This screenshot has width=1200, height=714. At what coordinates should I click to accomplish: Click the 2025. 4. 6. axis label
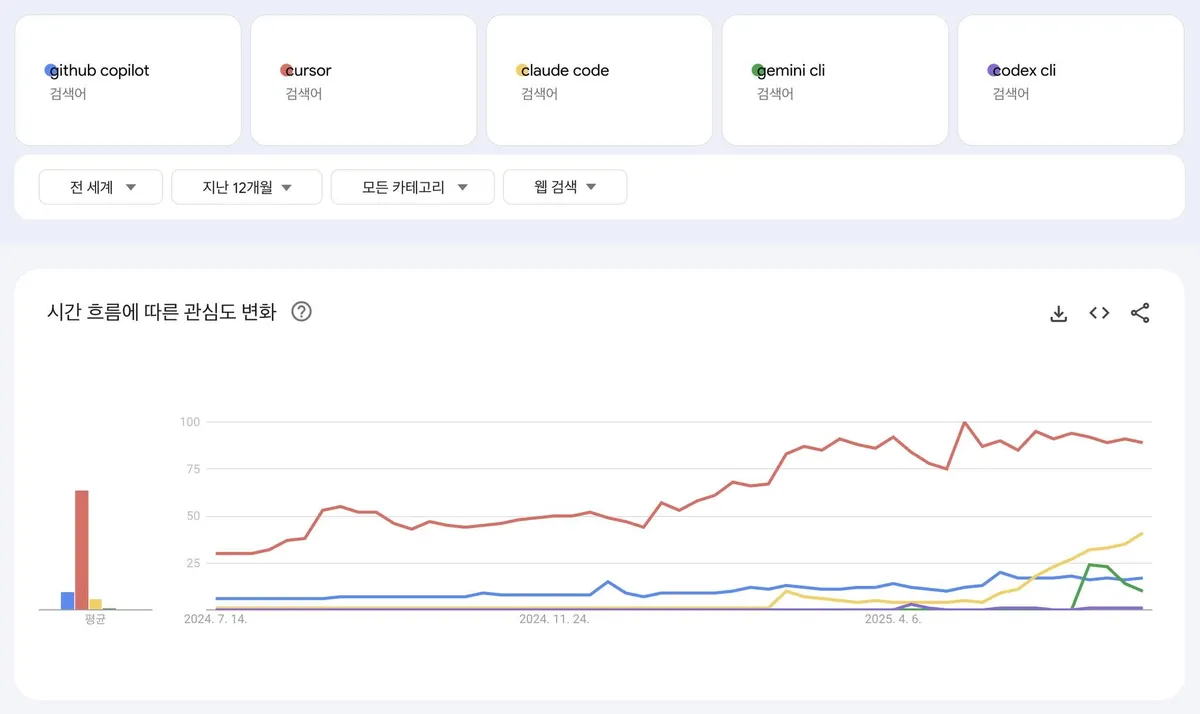click(893, 619)
